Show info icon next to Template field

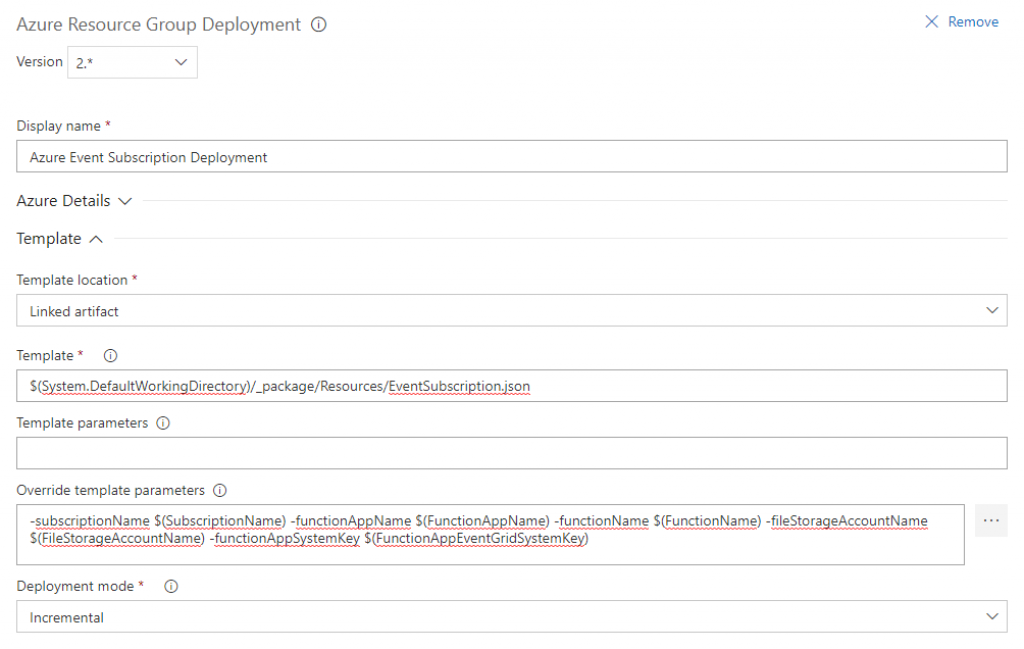[110, 356]
